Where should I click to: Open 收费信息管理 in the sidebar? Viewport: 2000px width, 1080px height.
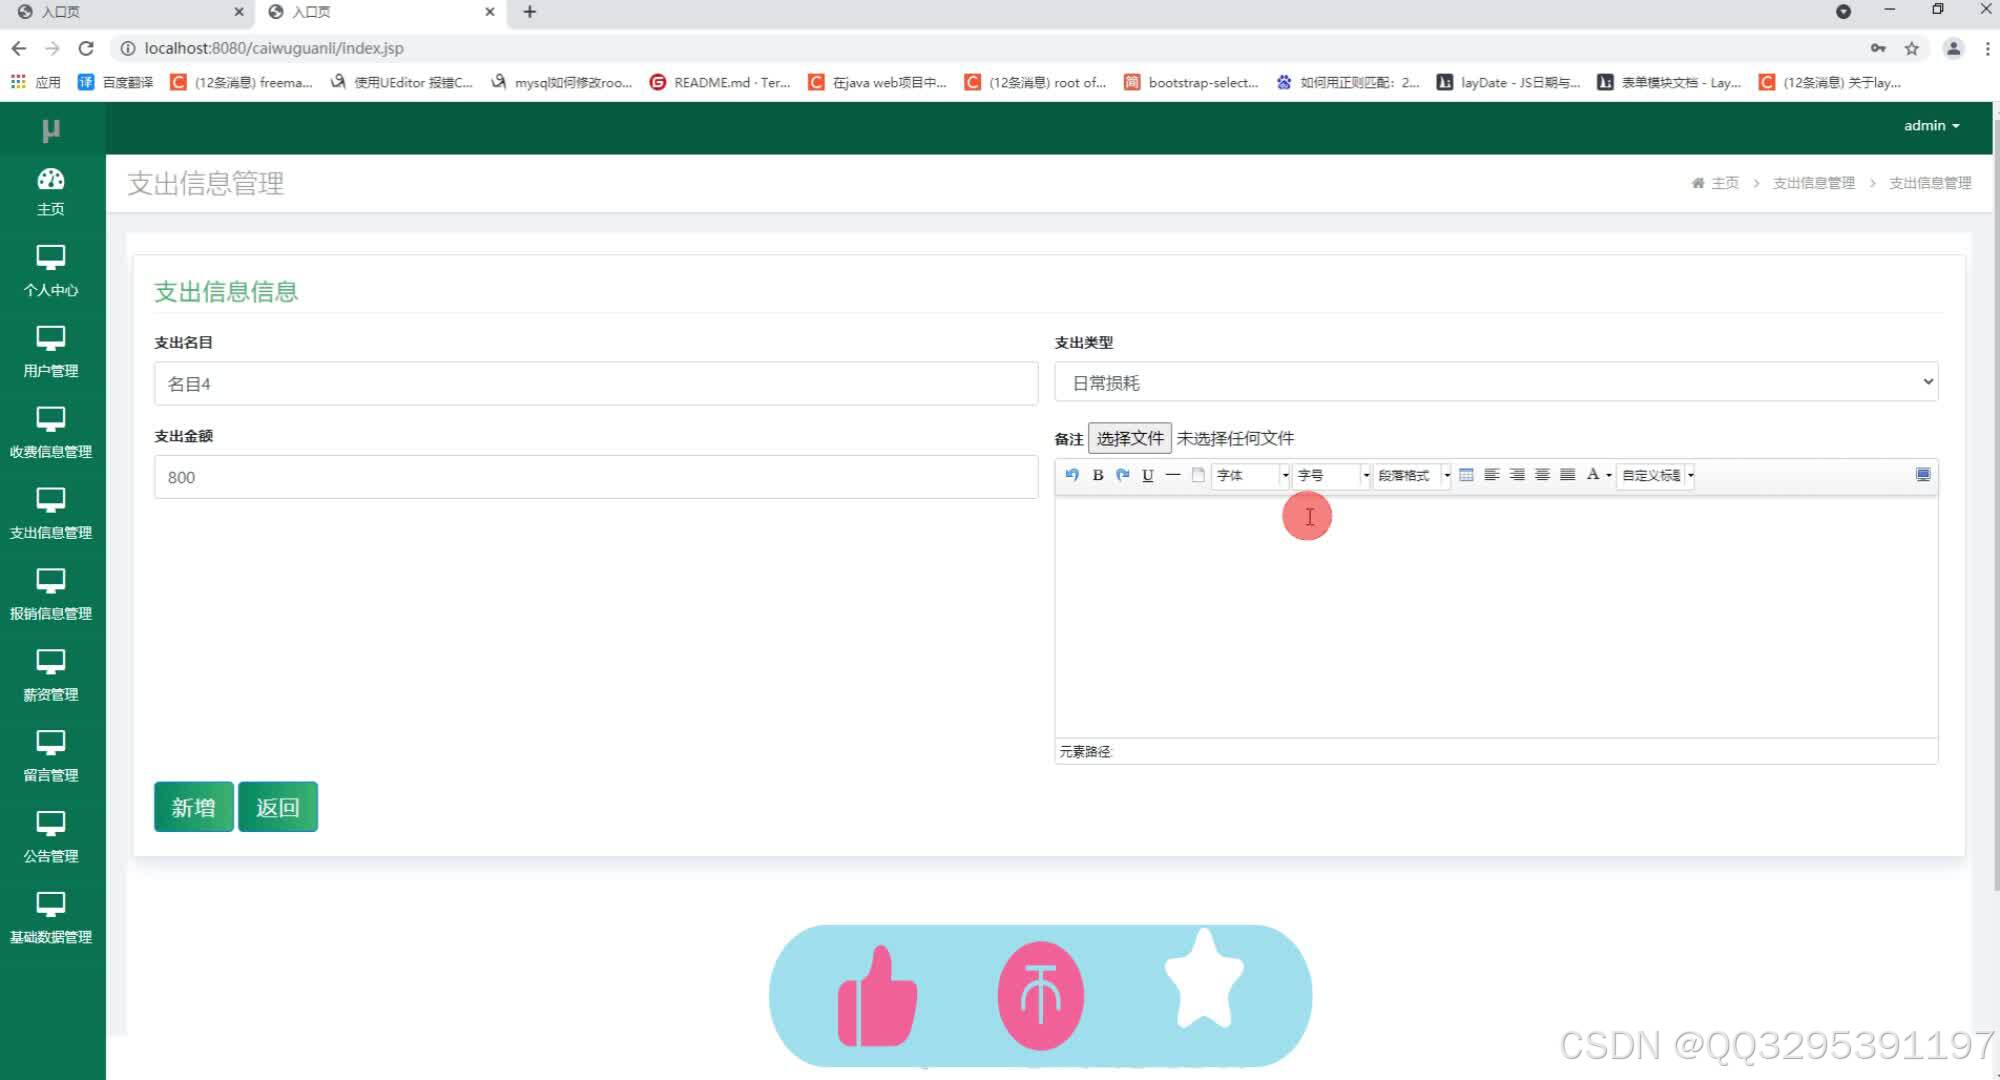click(51, 433)
